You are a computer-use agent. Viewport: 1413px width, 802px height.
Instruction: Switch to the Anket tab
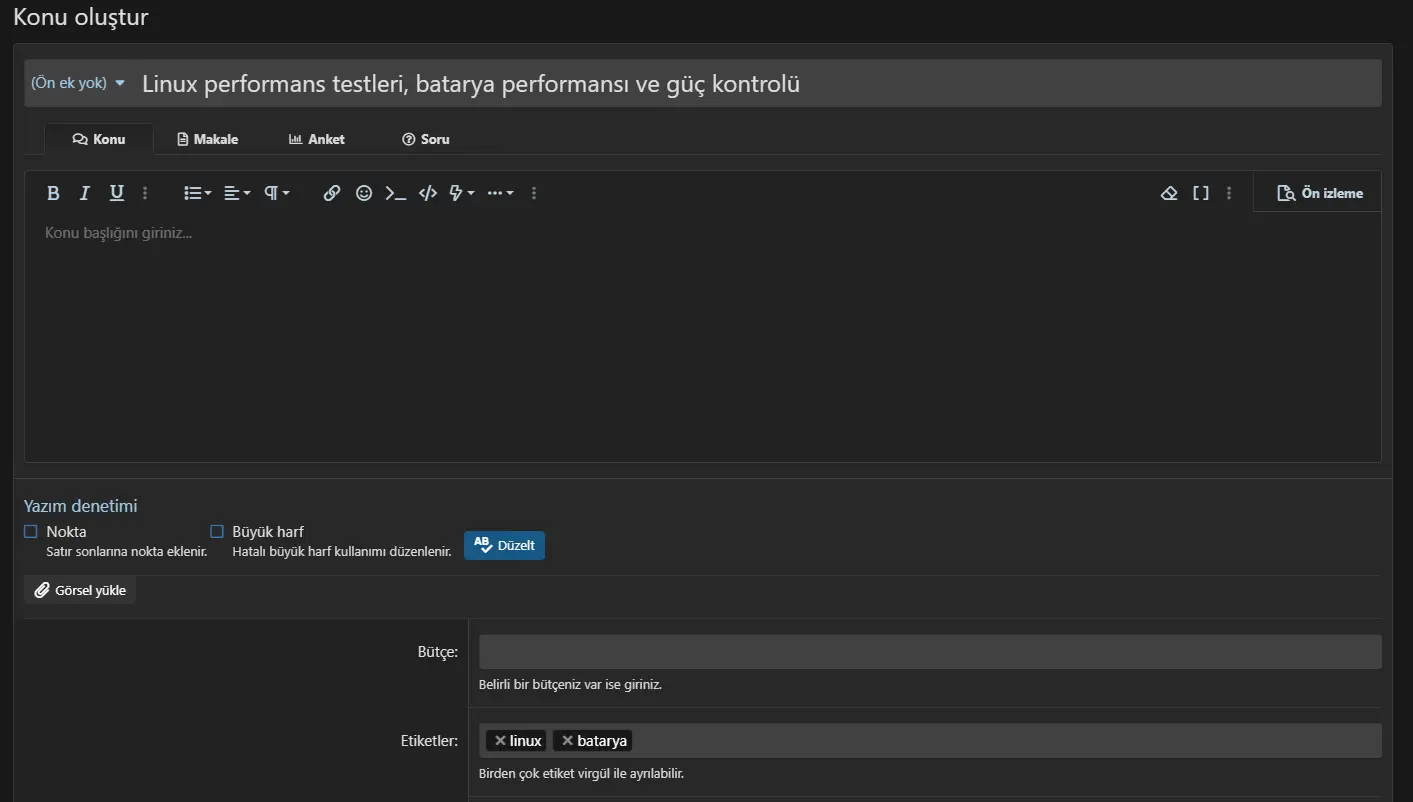pyautogui.click(x=317, y=139)
